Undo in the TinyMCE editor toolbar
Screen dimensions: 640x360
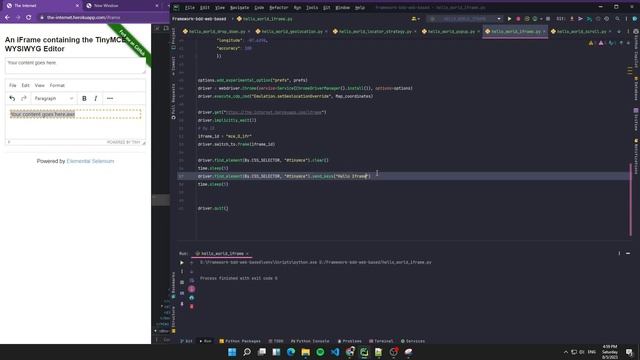(12, 98)
